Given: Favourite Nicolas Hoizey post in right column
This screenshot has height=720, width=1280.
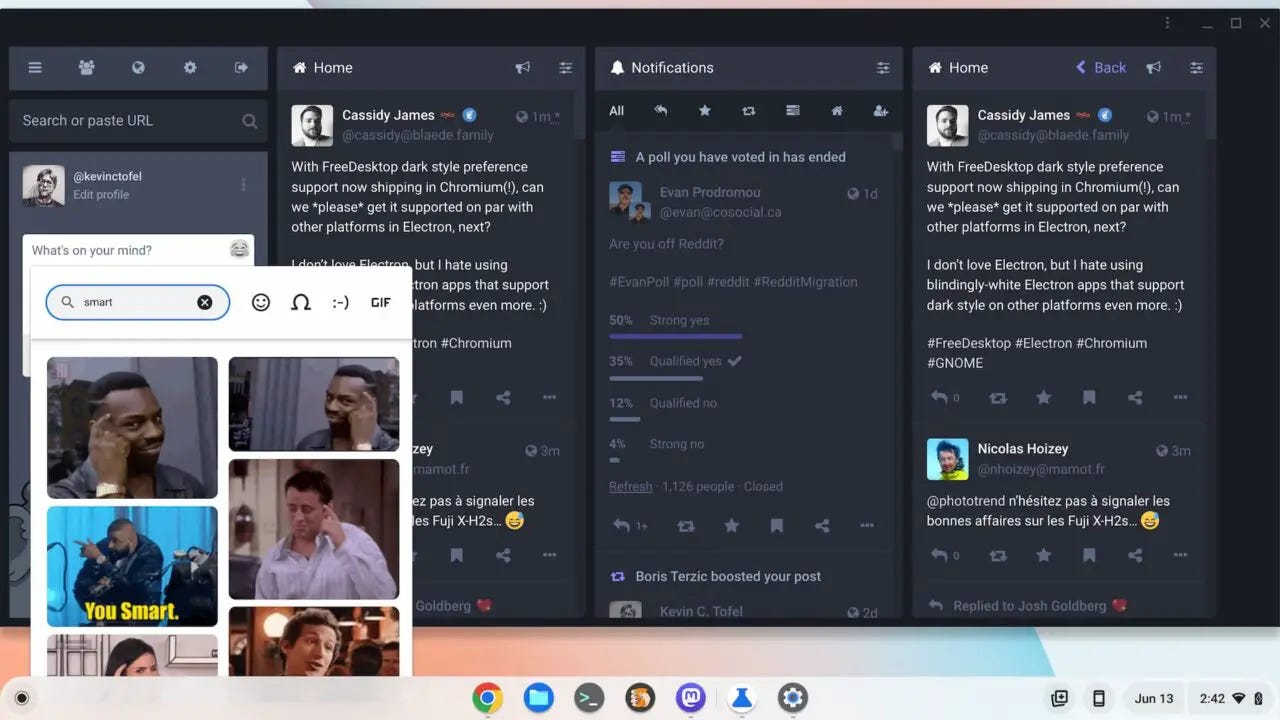Looking at the screenshot, I should [1044, 555].
